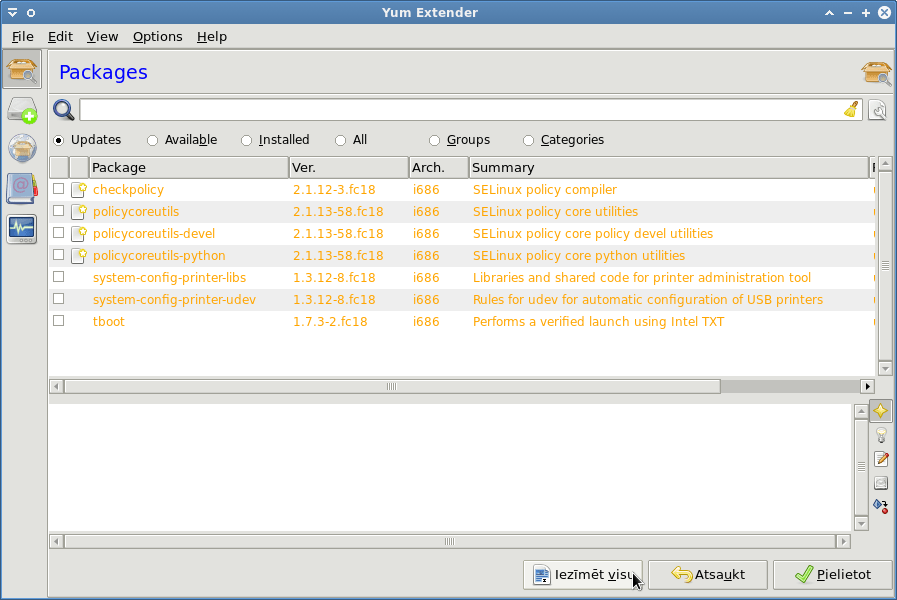The width and height of the screenshot is (897, 600).
Task: Select system-config-printer-libs package name
Action: [x=169, y=277]
